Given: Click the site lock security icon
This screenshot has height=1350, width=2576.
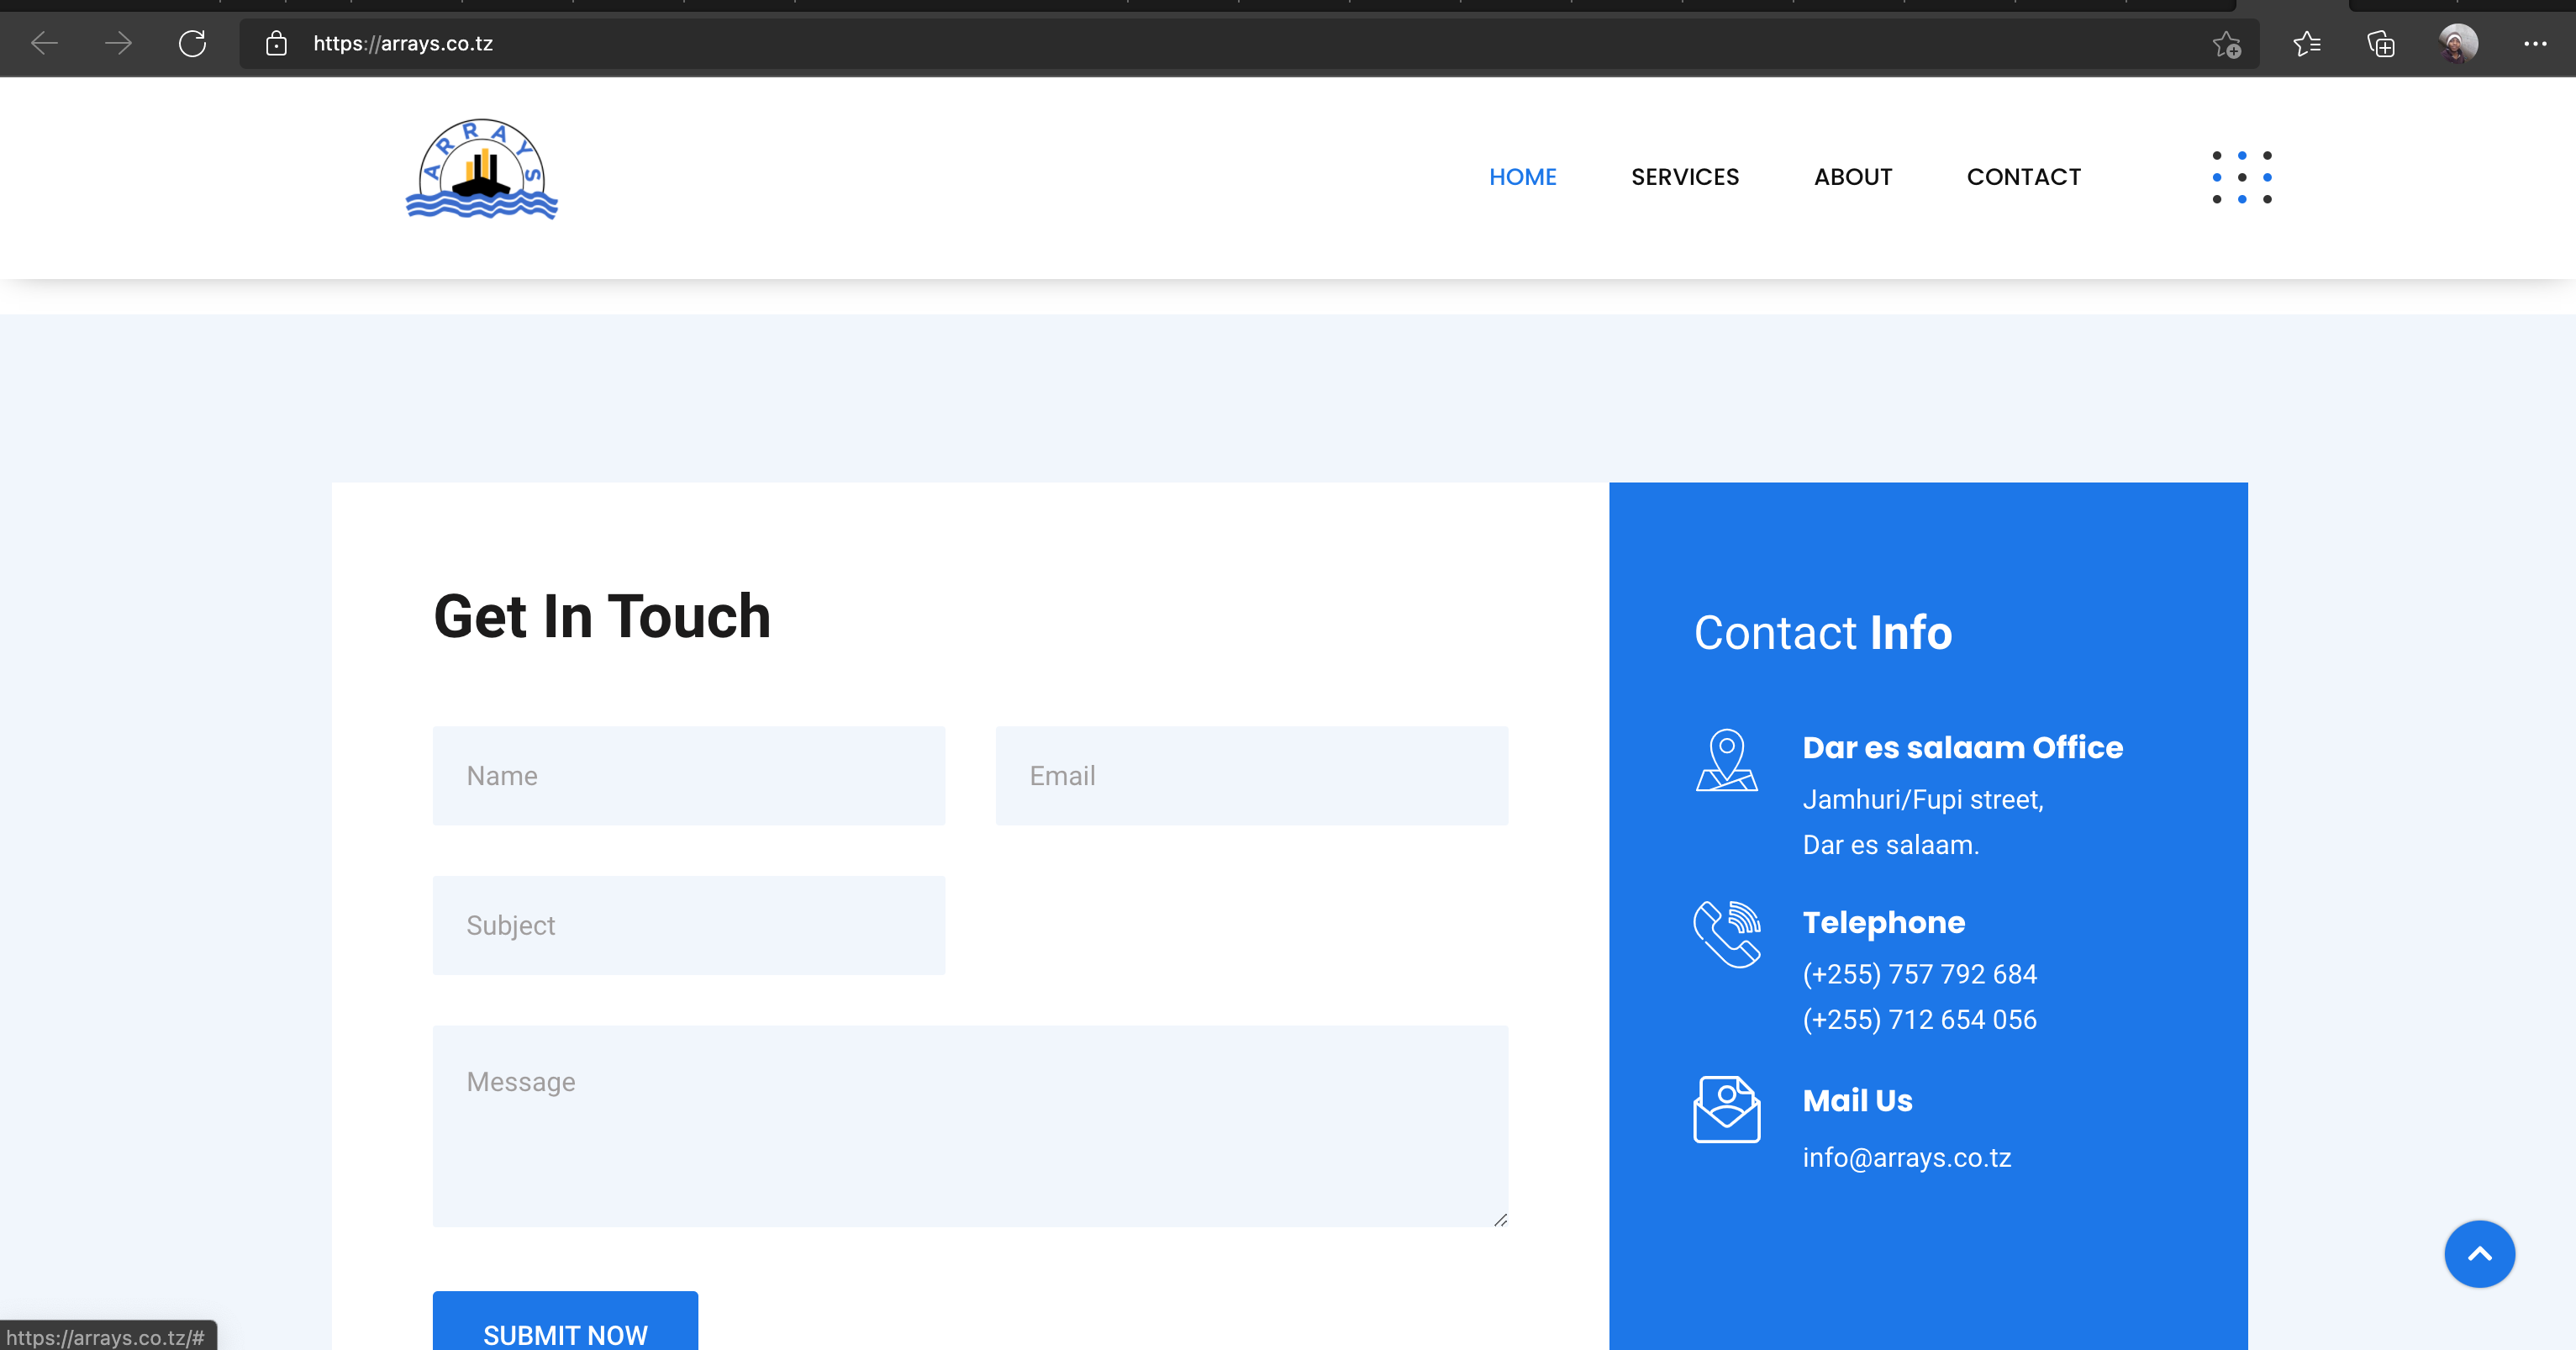Looking at the screenshot, I should [276, 43].
